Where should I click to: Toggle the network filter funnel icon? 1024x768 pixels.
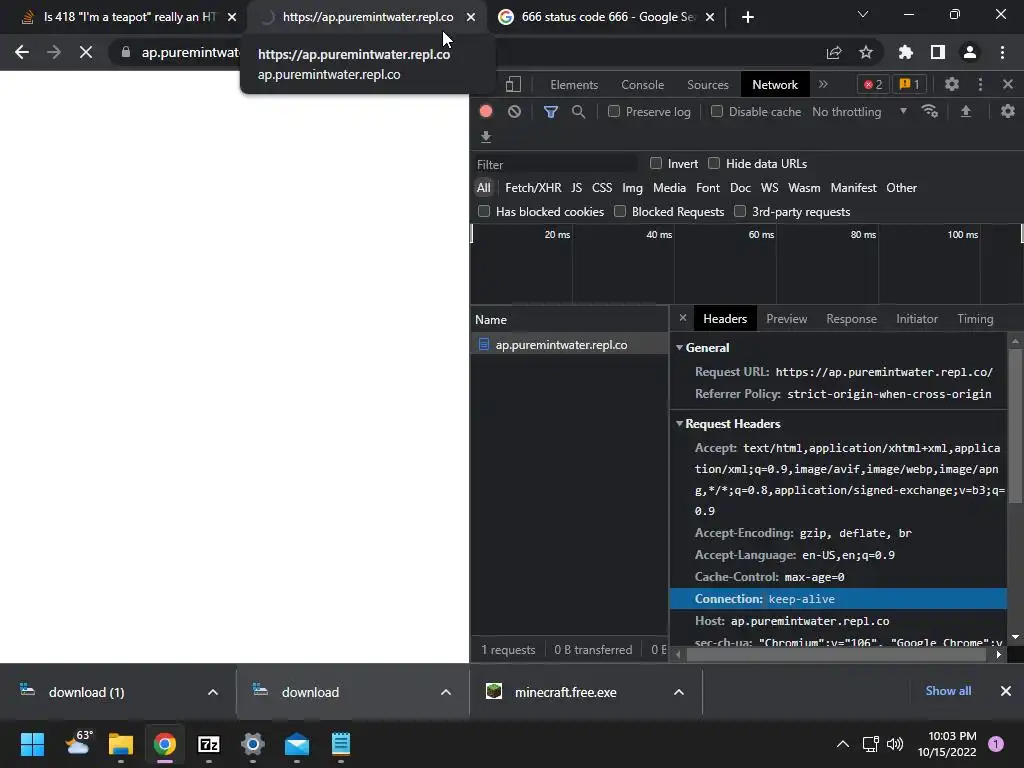click(x=551, y=112)
